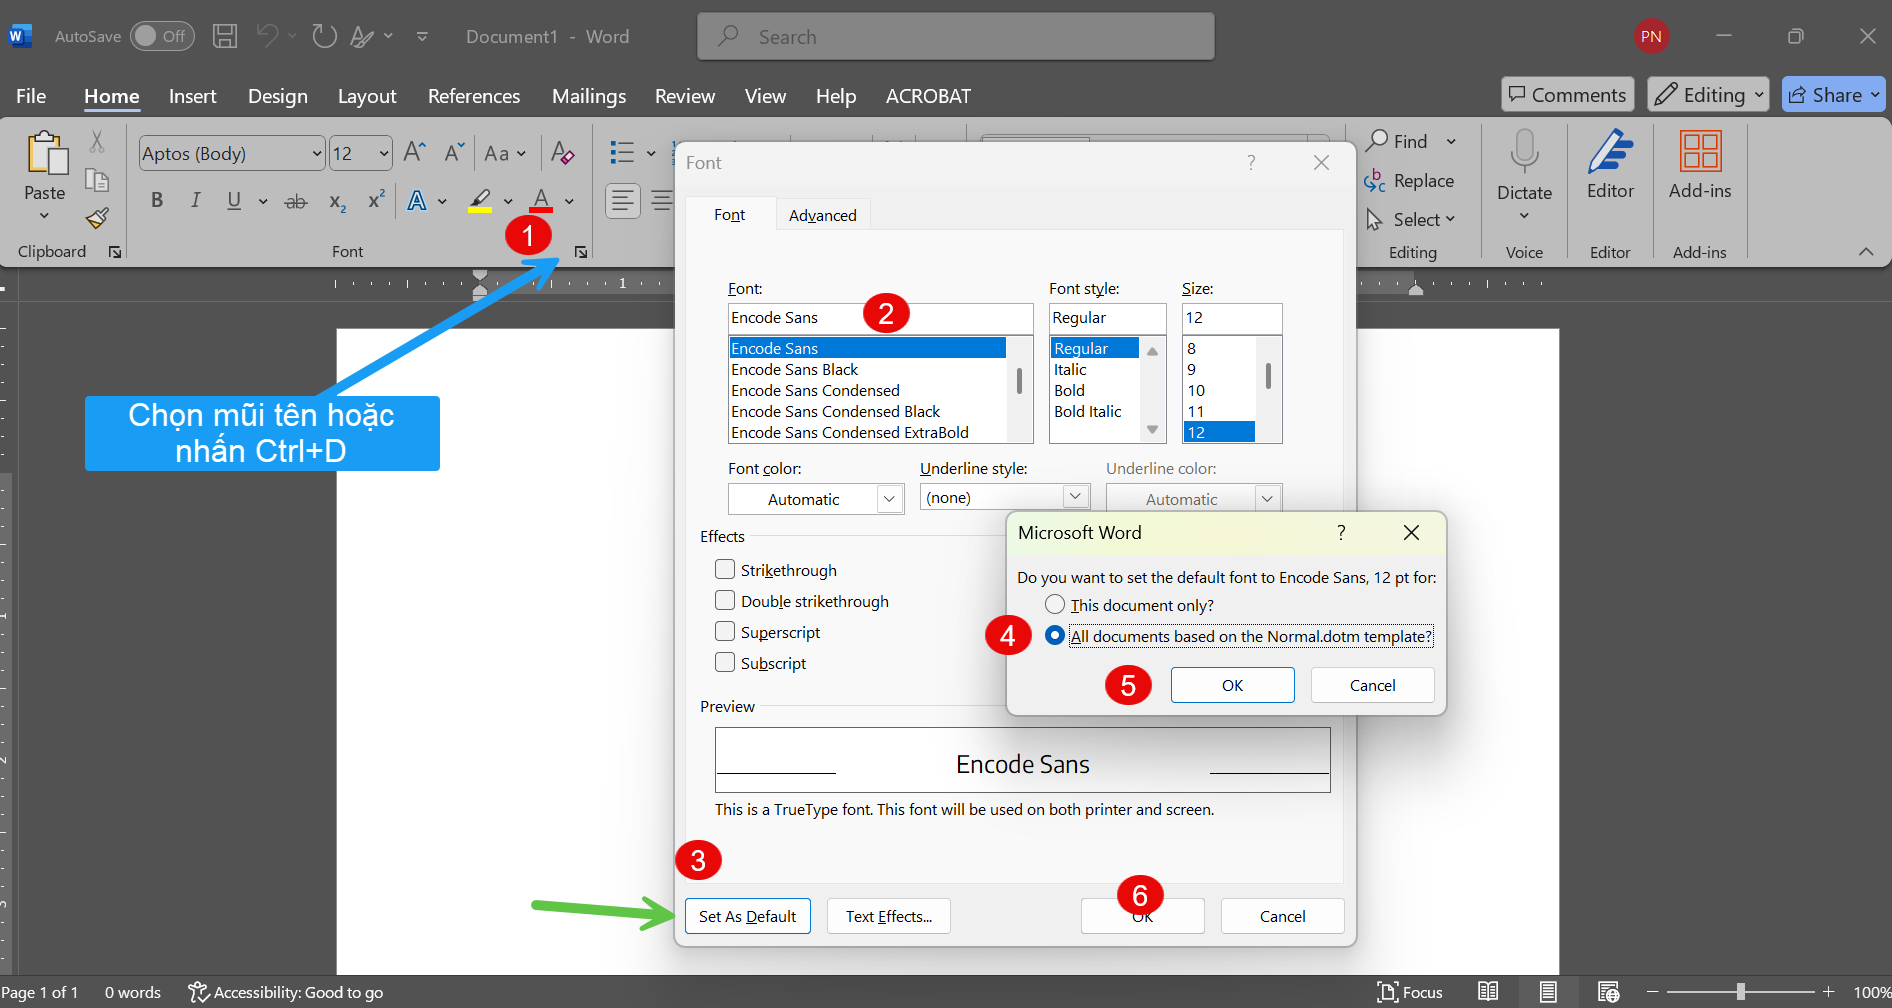The height and width of the screenshot is (1008, 1892).
Task: Switch to the References tab
Action: tap(474, 96)
